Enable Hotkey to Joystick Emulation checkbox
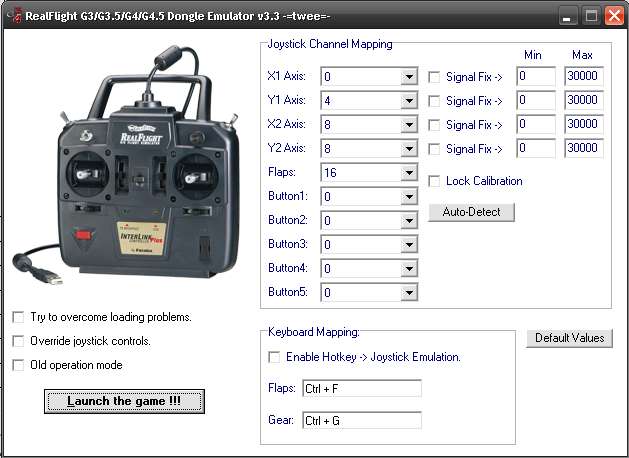629x458 pixels. 275,357
